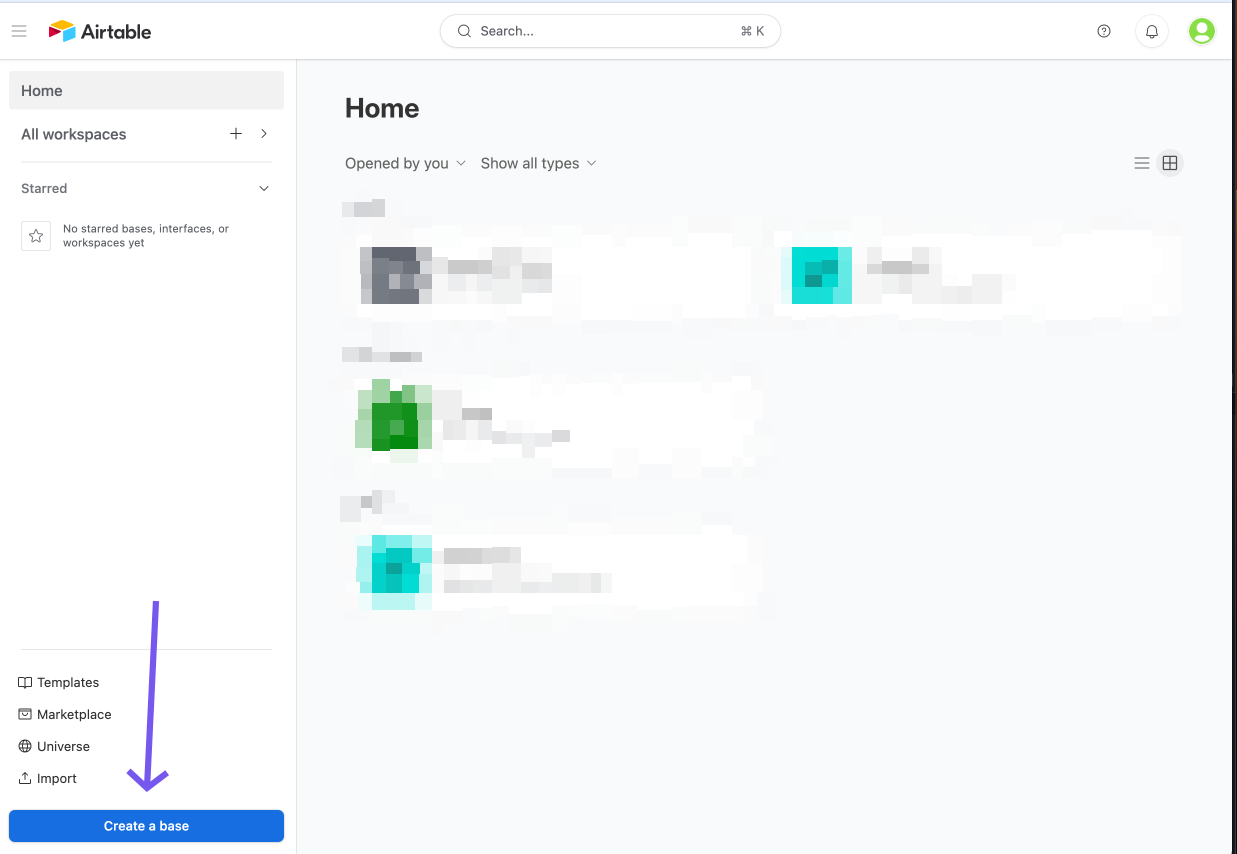The width and height of the screenshot is (1237, 854).
Task: Click the Create a base button
Action: (x=146, y=826)
